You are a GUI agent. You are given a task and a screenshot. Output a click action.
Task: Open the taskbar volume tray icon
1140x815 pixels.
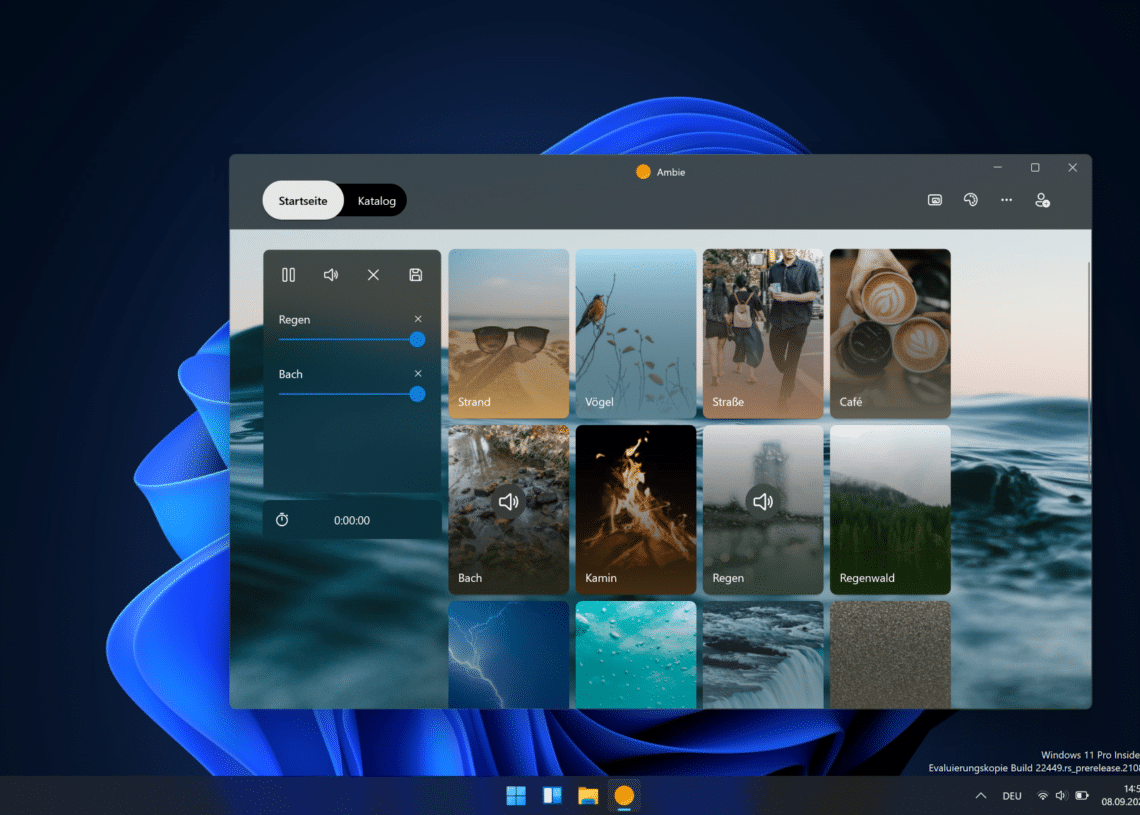(x=1061, y=796)
